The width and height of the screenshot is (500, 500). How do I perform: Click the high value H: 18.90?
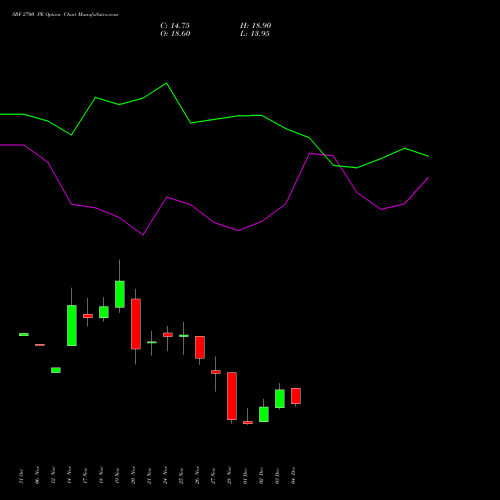click(x=255, y=26)
